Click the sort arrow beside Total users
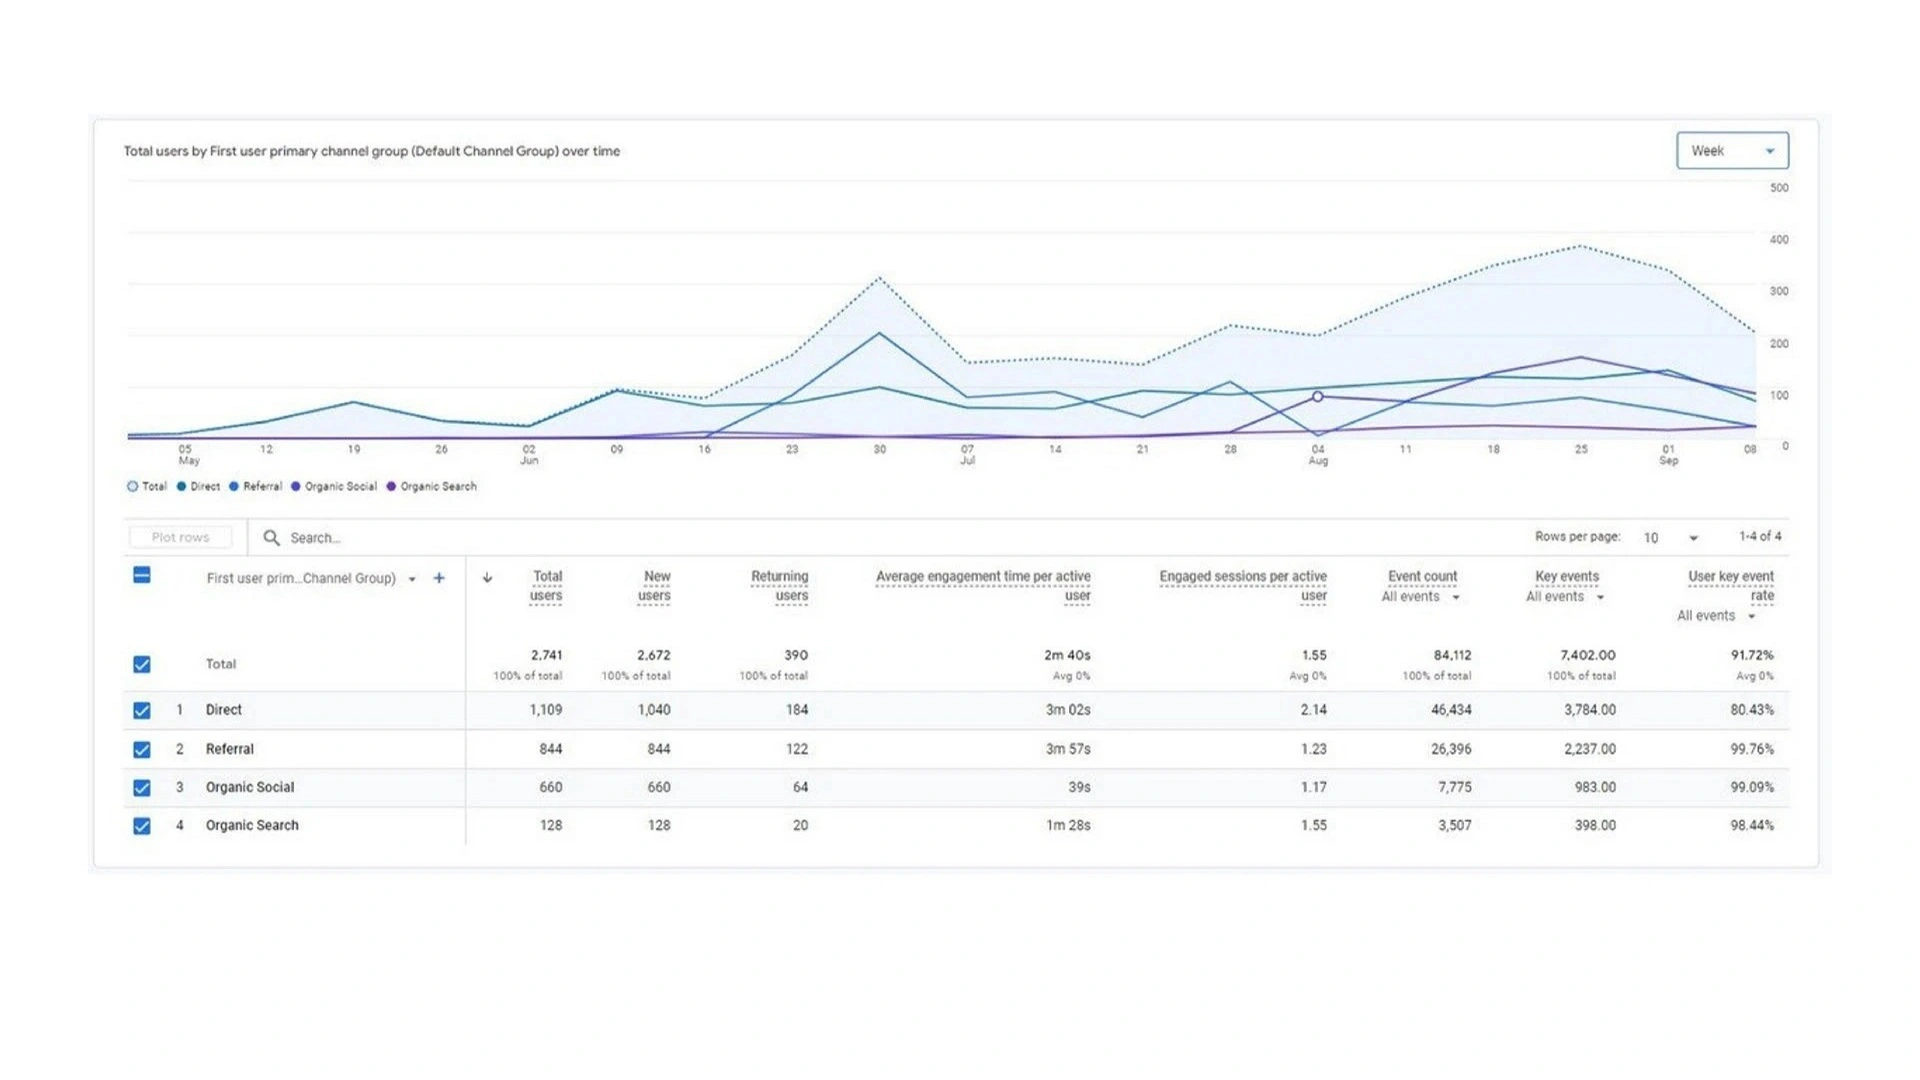The image size is (1920, 1080). (x=487, y=578)
